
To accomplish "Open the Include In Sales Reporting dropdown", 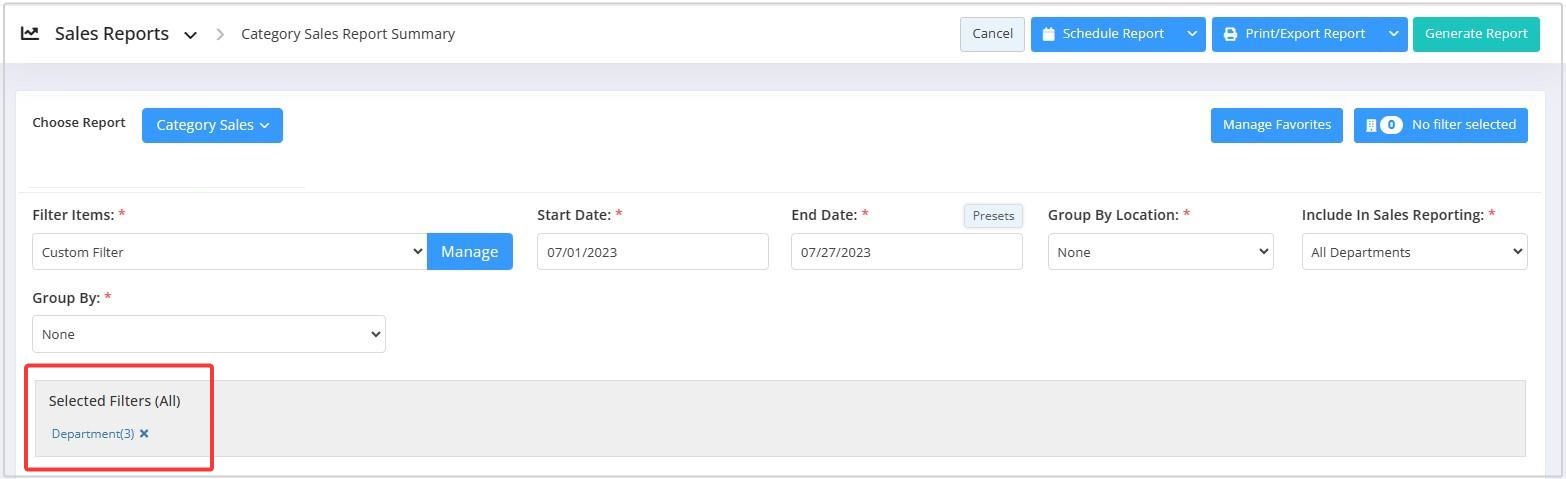I will click(x=1414, y=252).
